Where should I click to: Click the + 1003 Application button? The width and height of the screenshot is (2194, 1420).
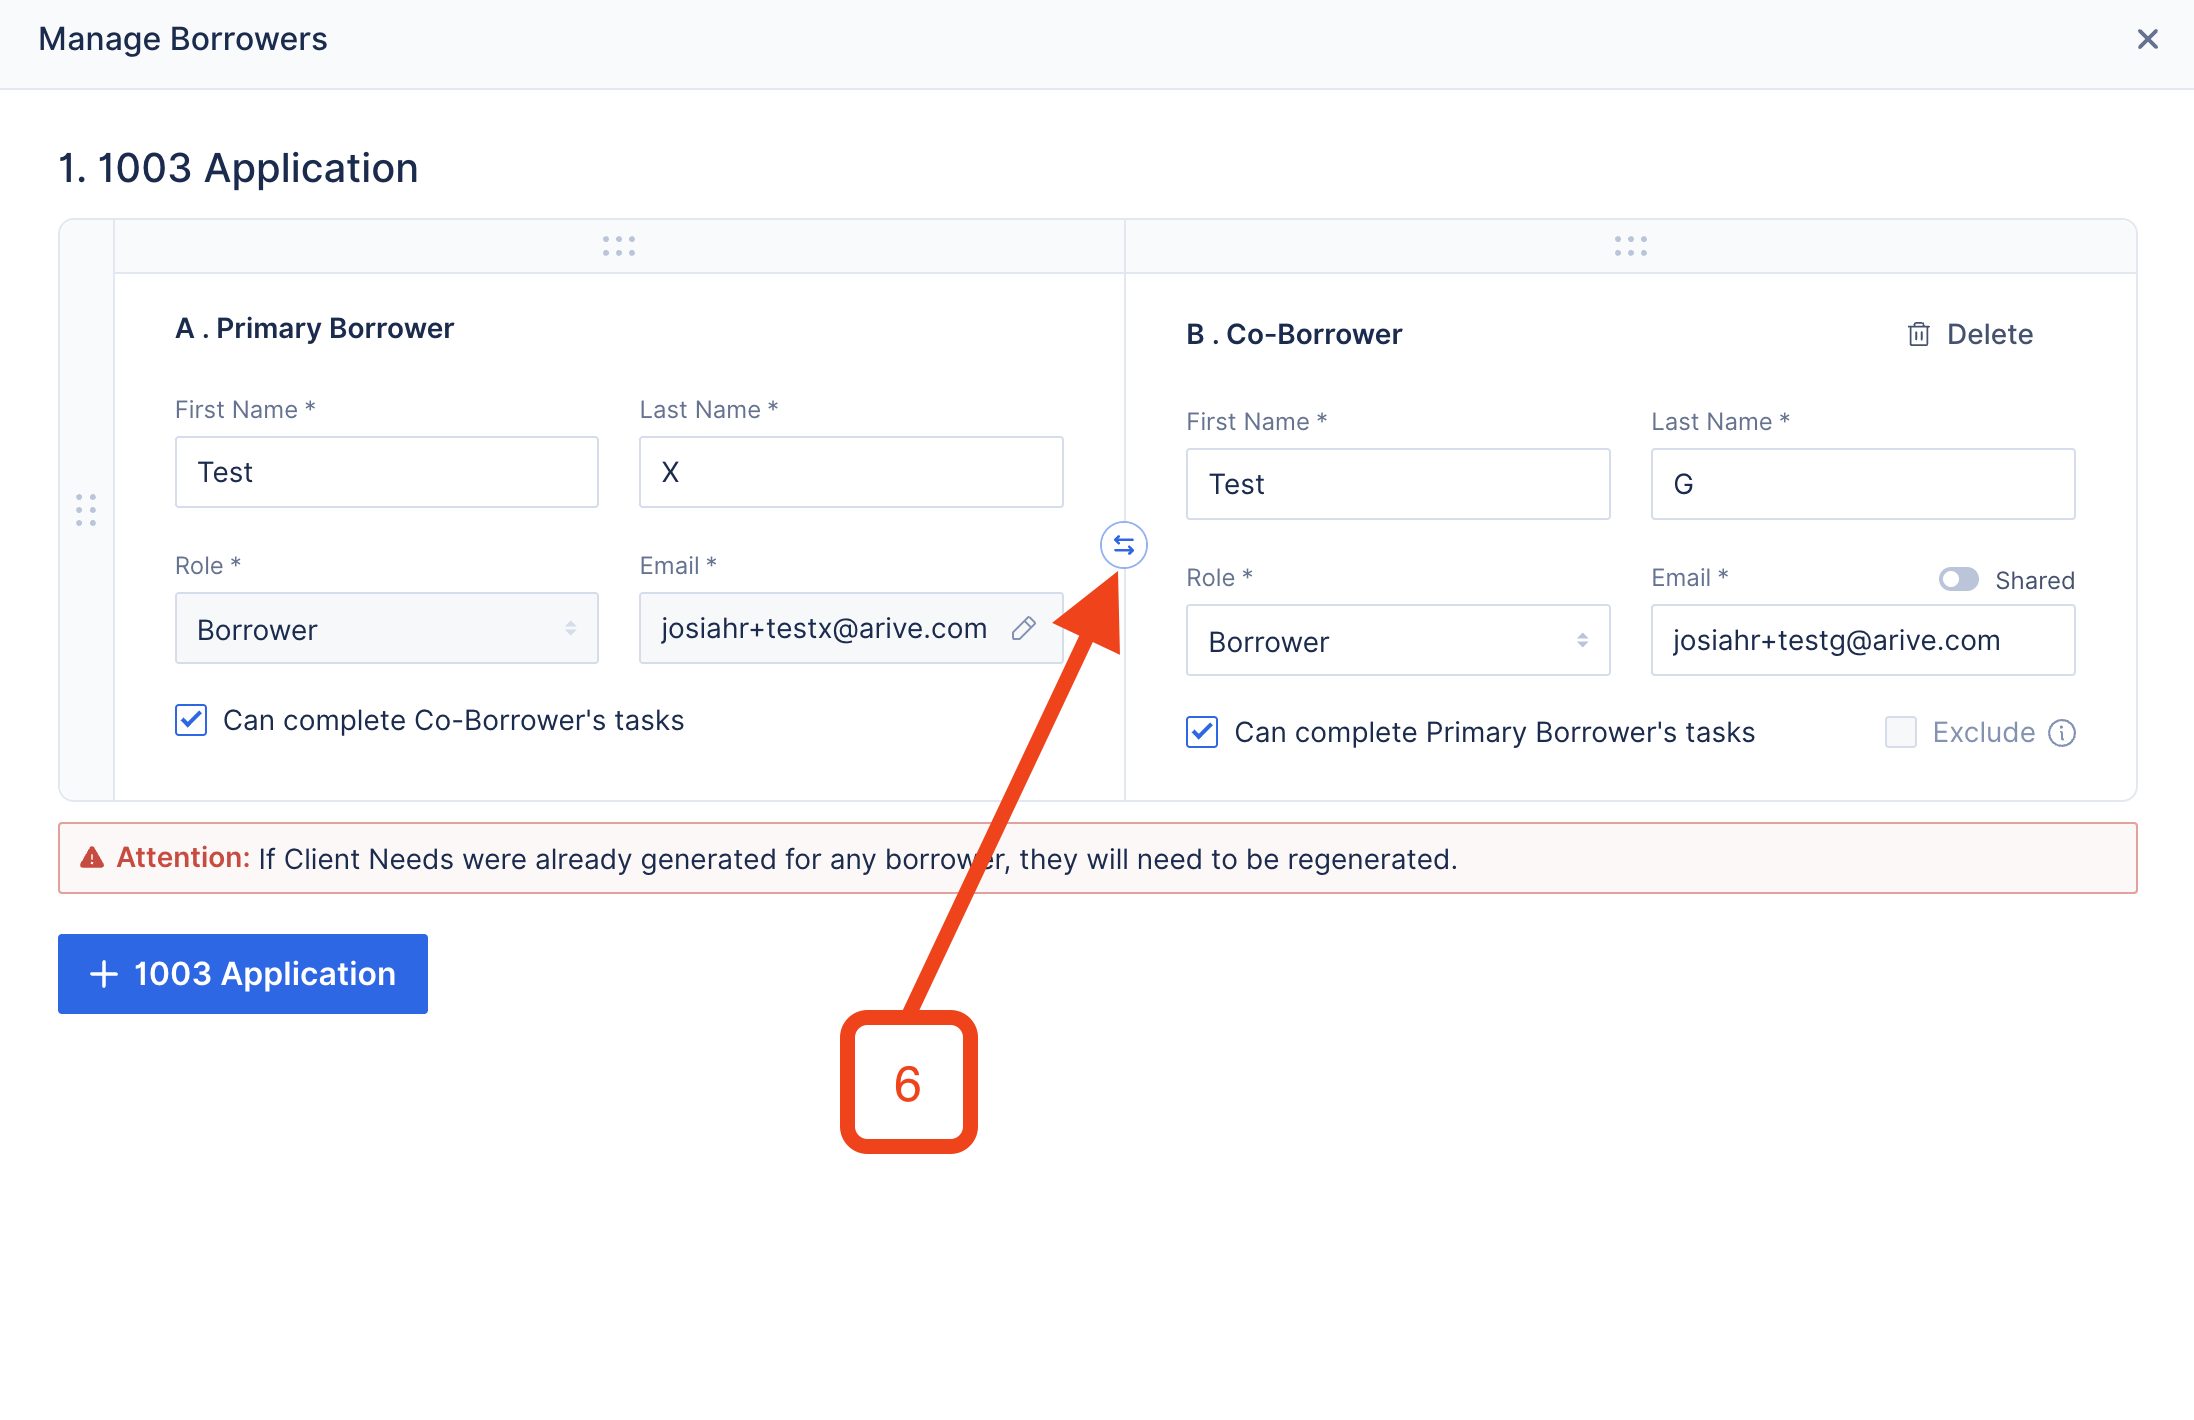242,973
